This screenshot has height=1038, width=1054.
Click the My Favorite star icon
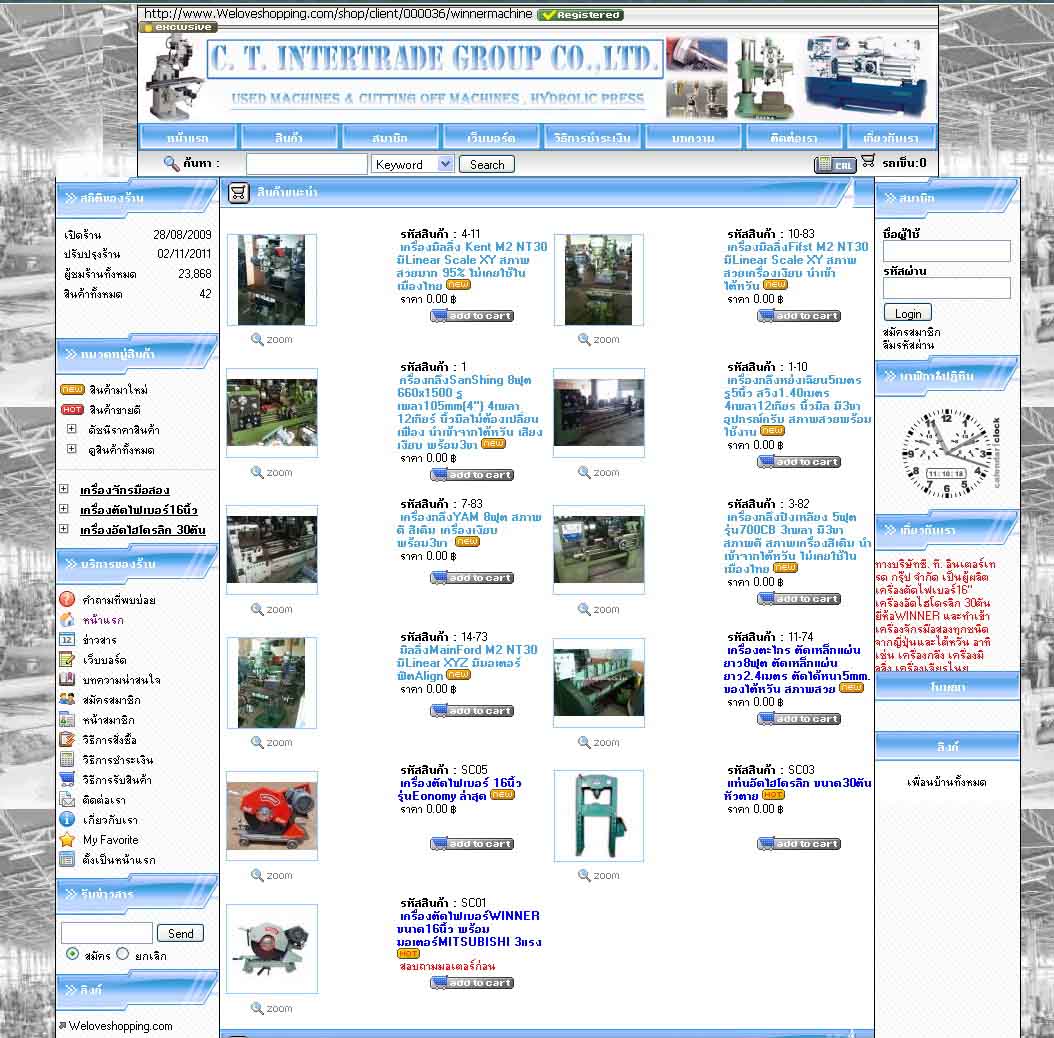point(67,840)
